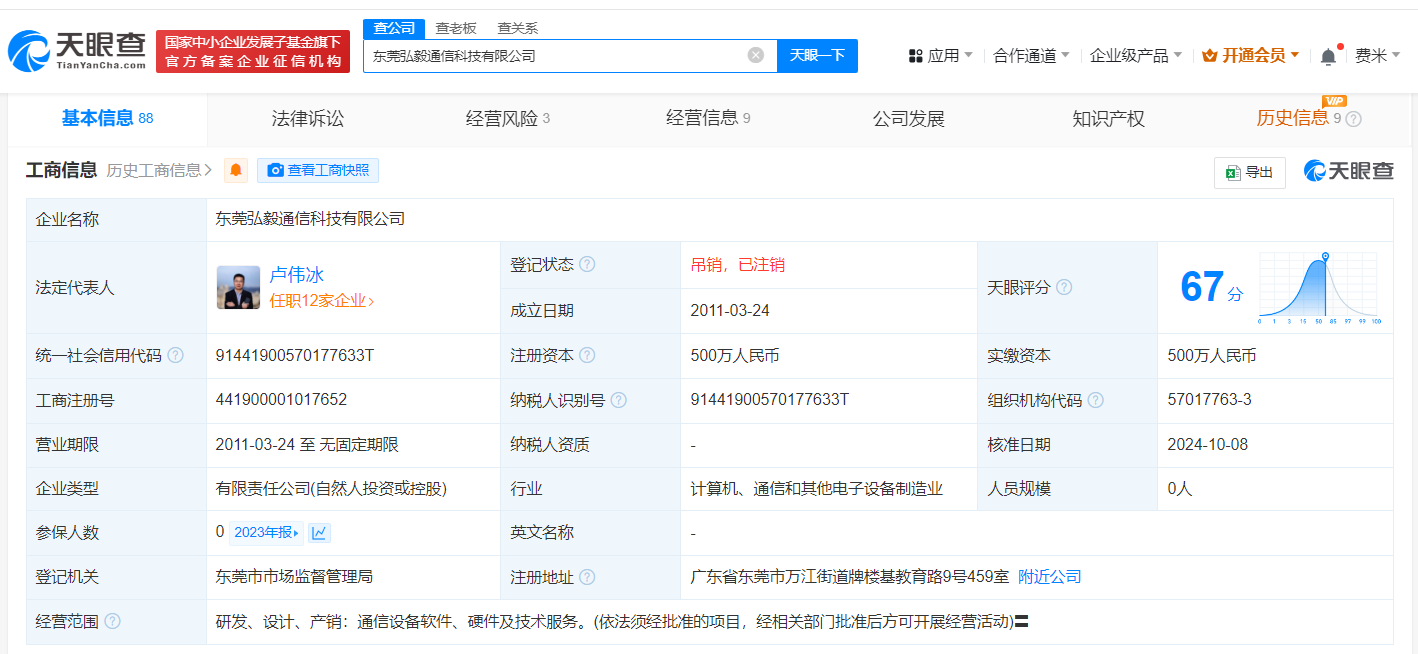Click the help icon next to 纳税人识别号
1418x654 pixels.
tap(619, 400)
